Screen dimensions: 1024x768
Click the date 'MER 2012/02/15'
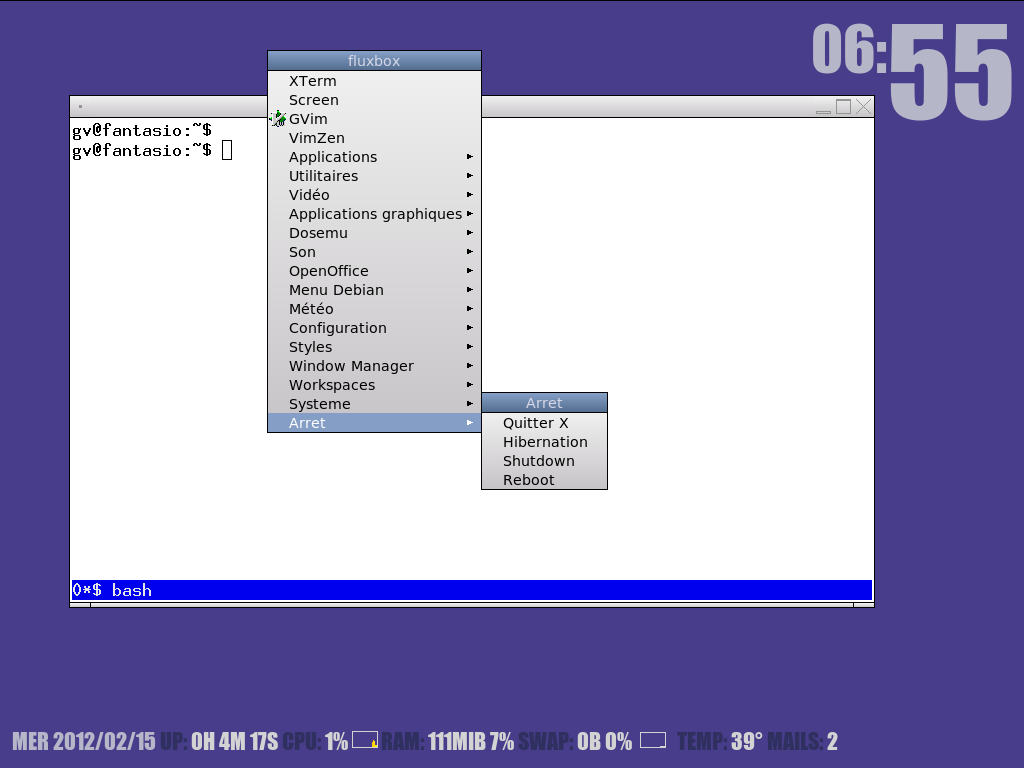[84, 741]
